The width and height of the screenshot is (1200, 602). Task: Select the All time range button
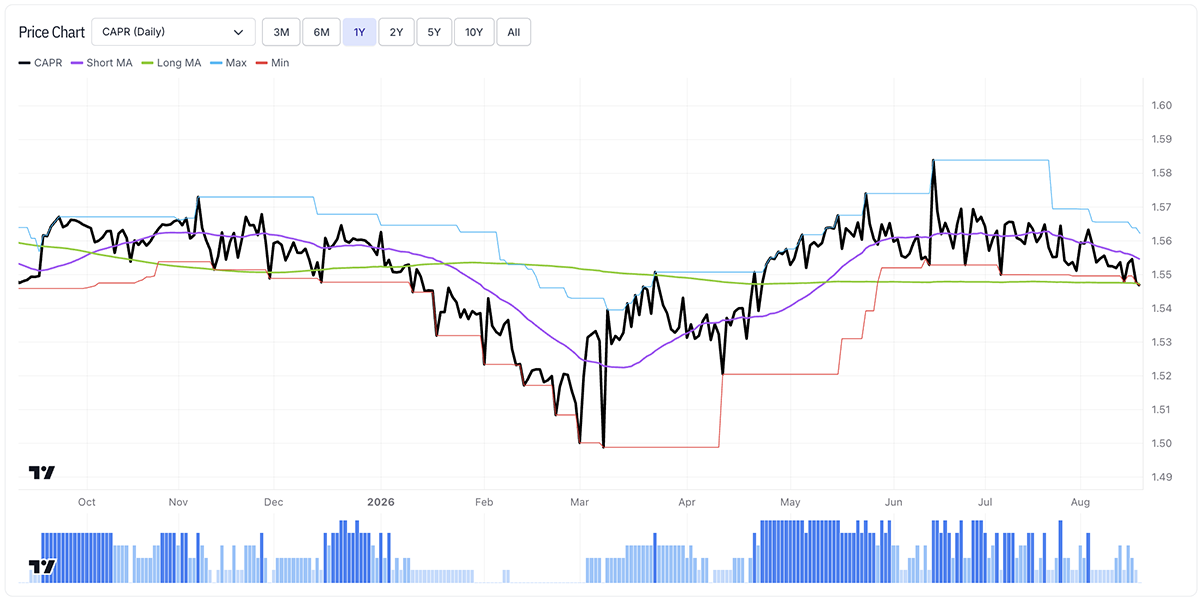click(513, 32)
